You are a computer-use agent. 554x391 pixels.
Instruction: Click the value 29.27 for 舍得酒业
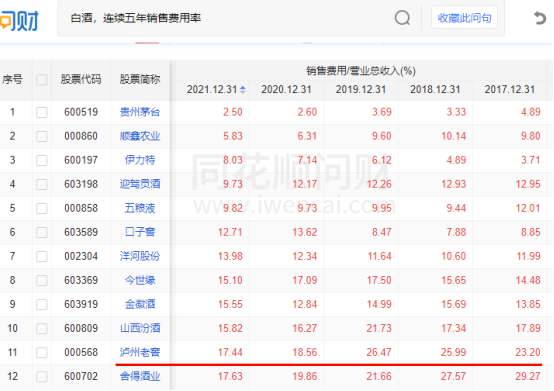528,377
